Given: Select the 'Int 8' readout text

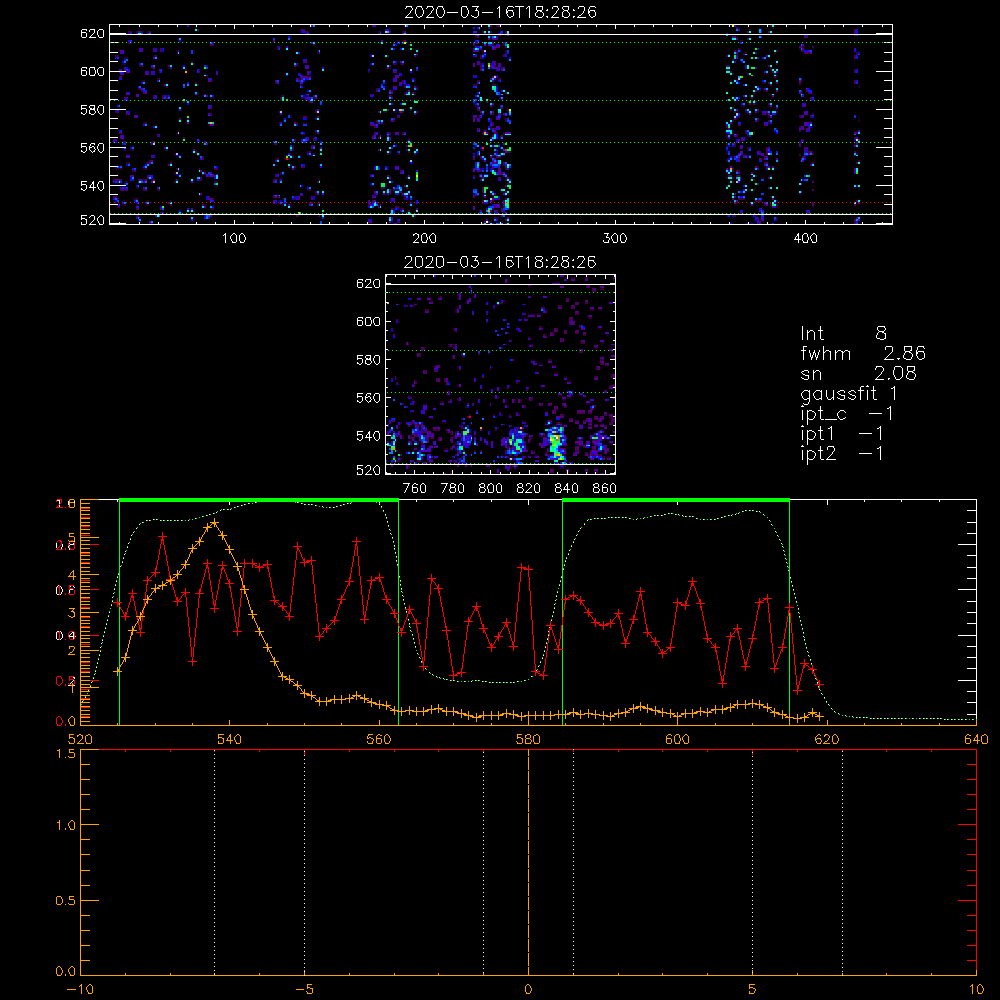Looking at the screenshot, I should (x=843, y=334).
